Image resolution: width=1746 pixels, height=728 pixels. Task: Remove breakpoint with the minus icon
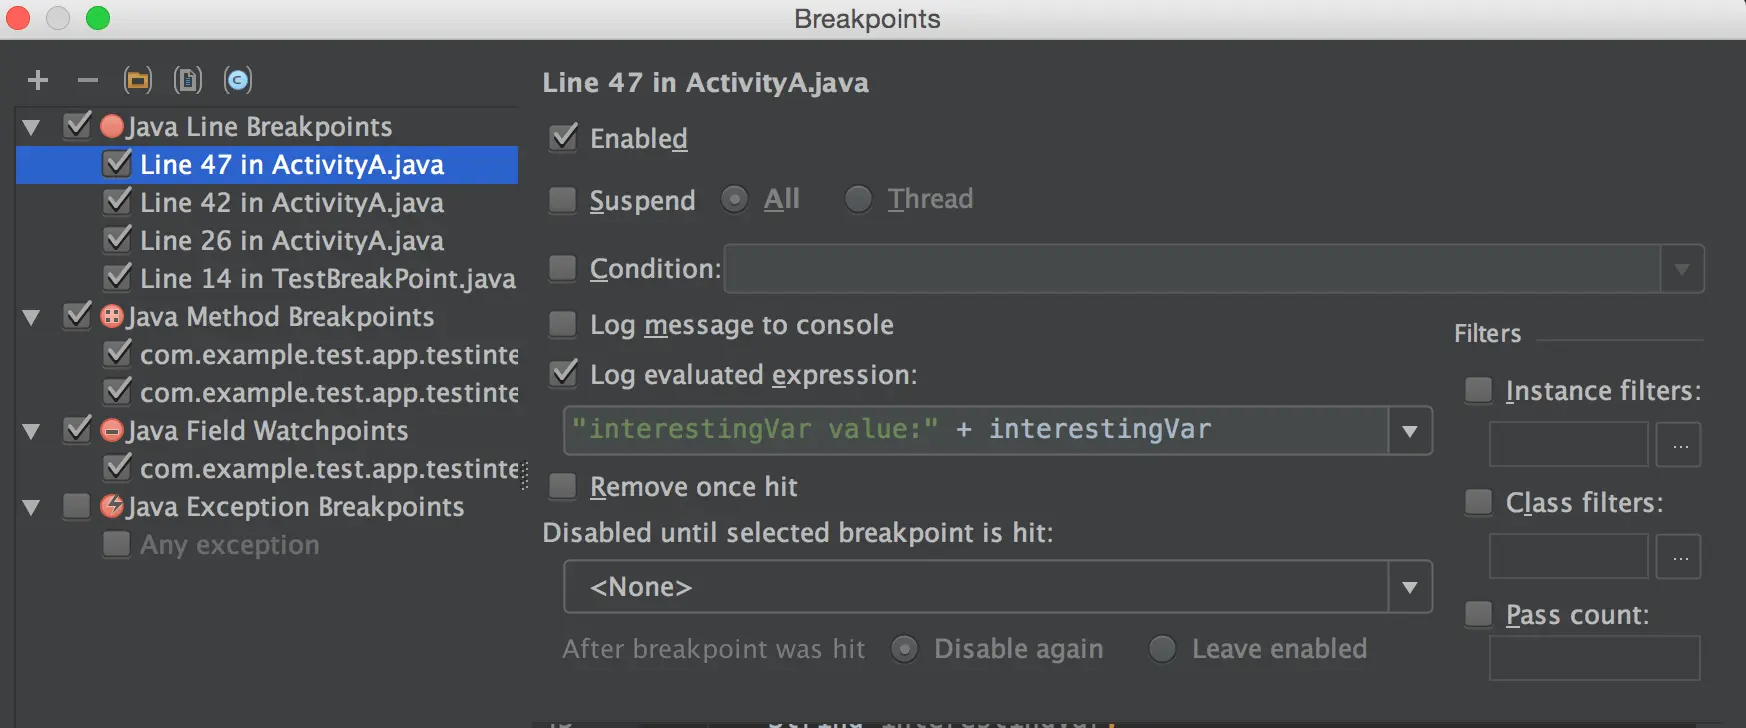(x=88, y=80)
